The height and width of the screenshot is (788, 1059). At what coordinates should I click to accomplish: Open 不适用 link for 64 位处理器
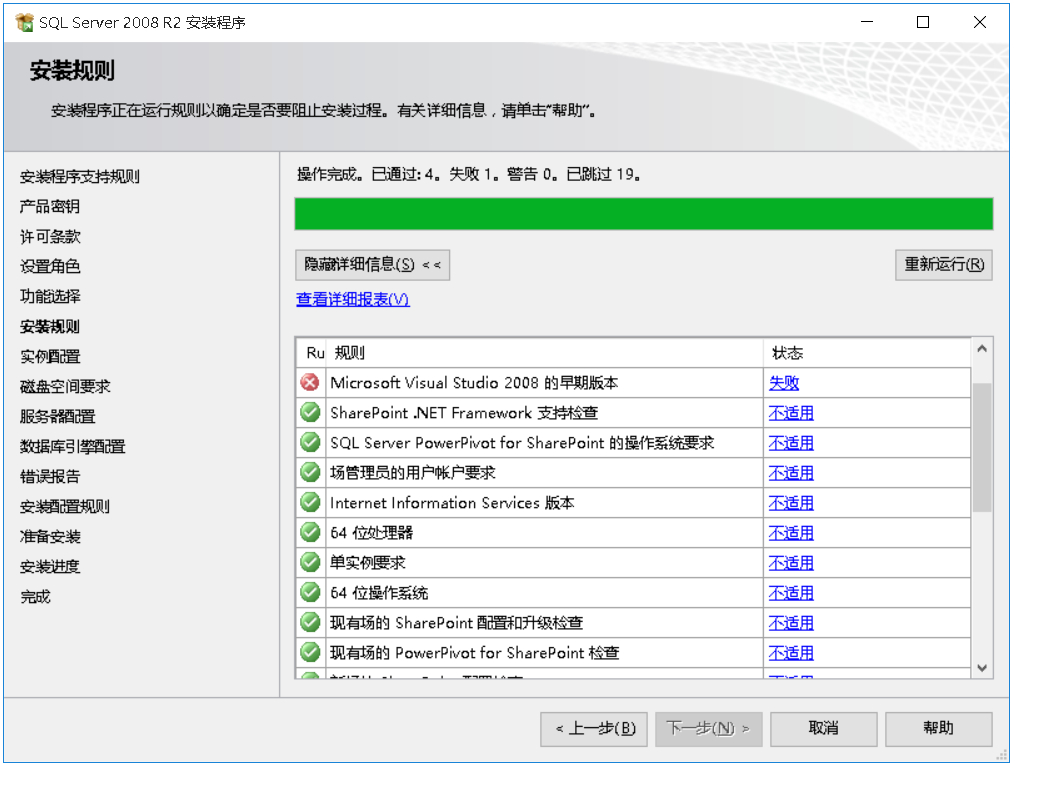coord(791,533)
